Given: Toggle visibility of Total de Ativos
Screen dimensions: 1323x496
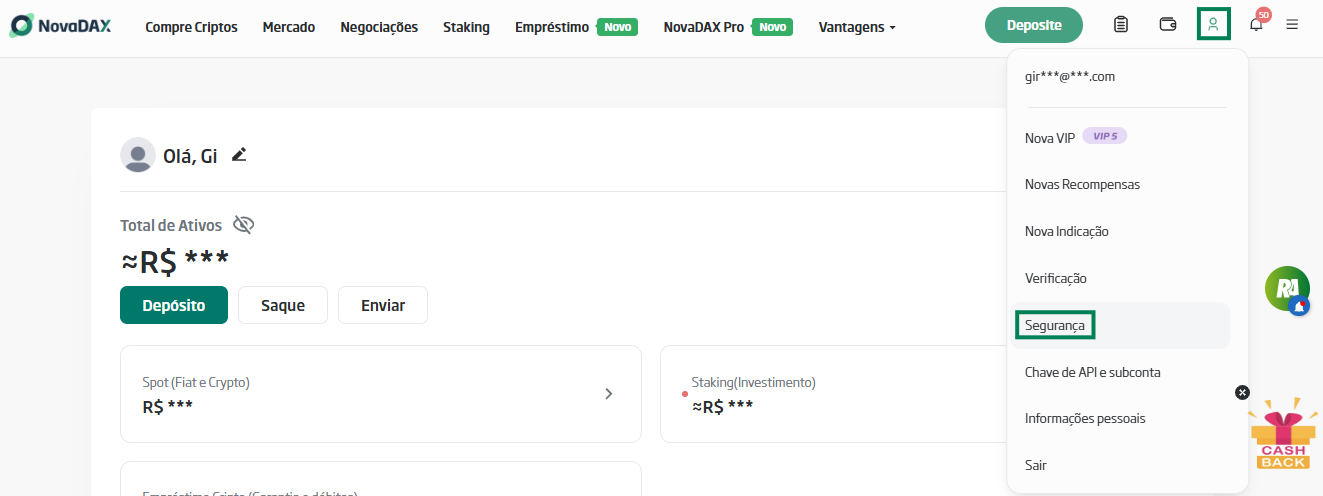Looking at the screenshot, I should click(x=243, y=225).
